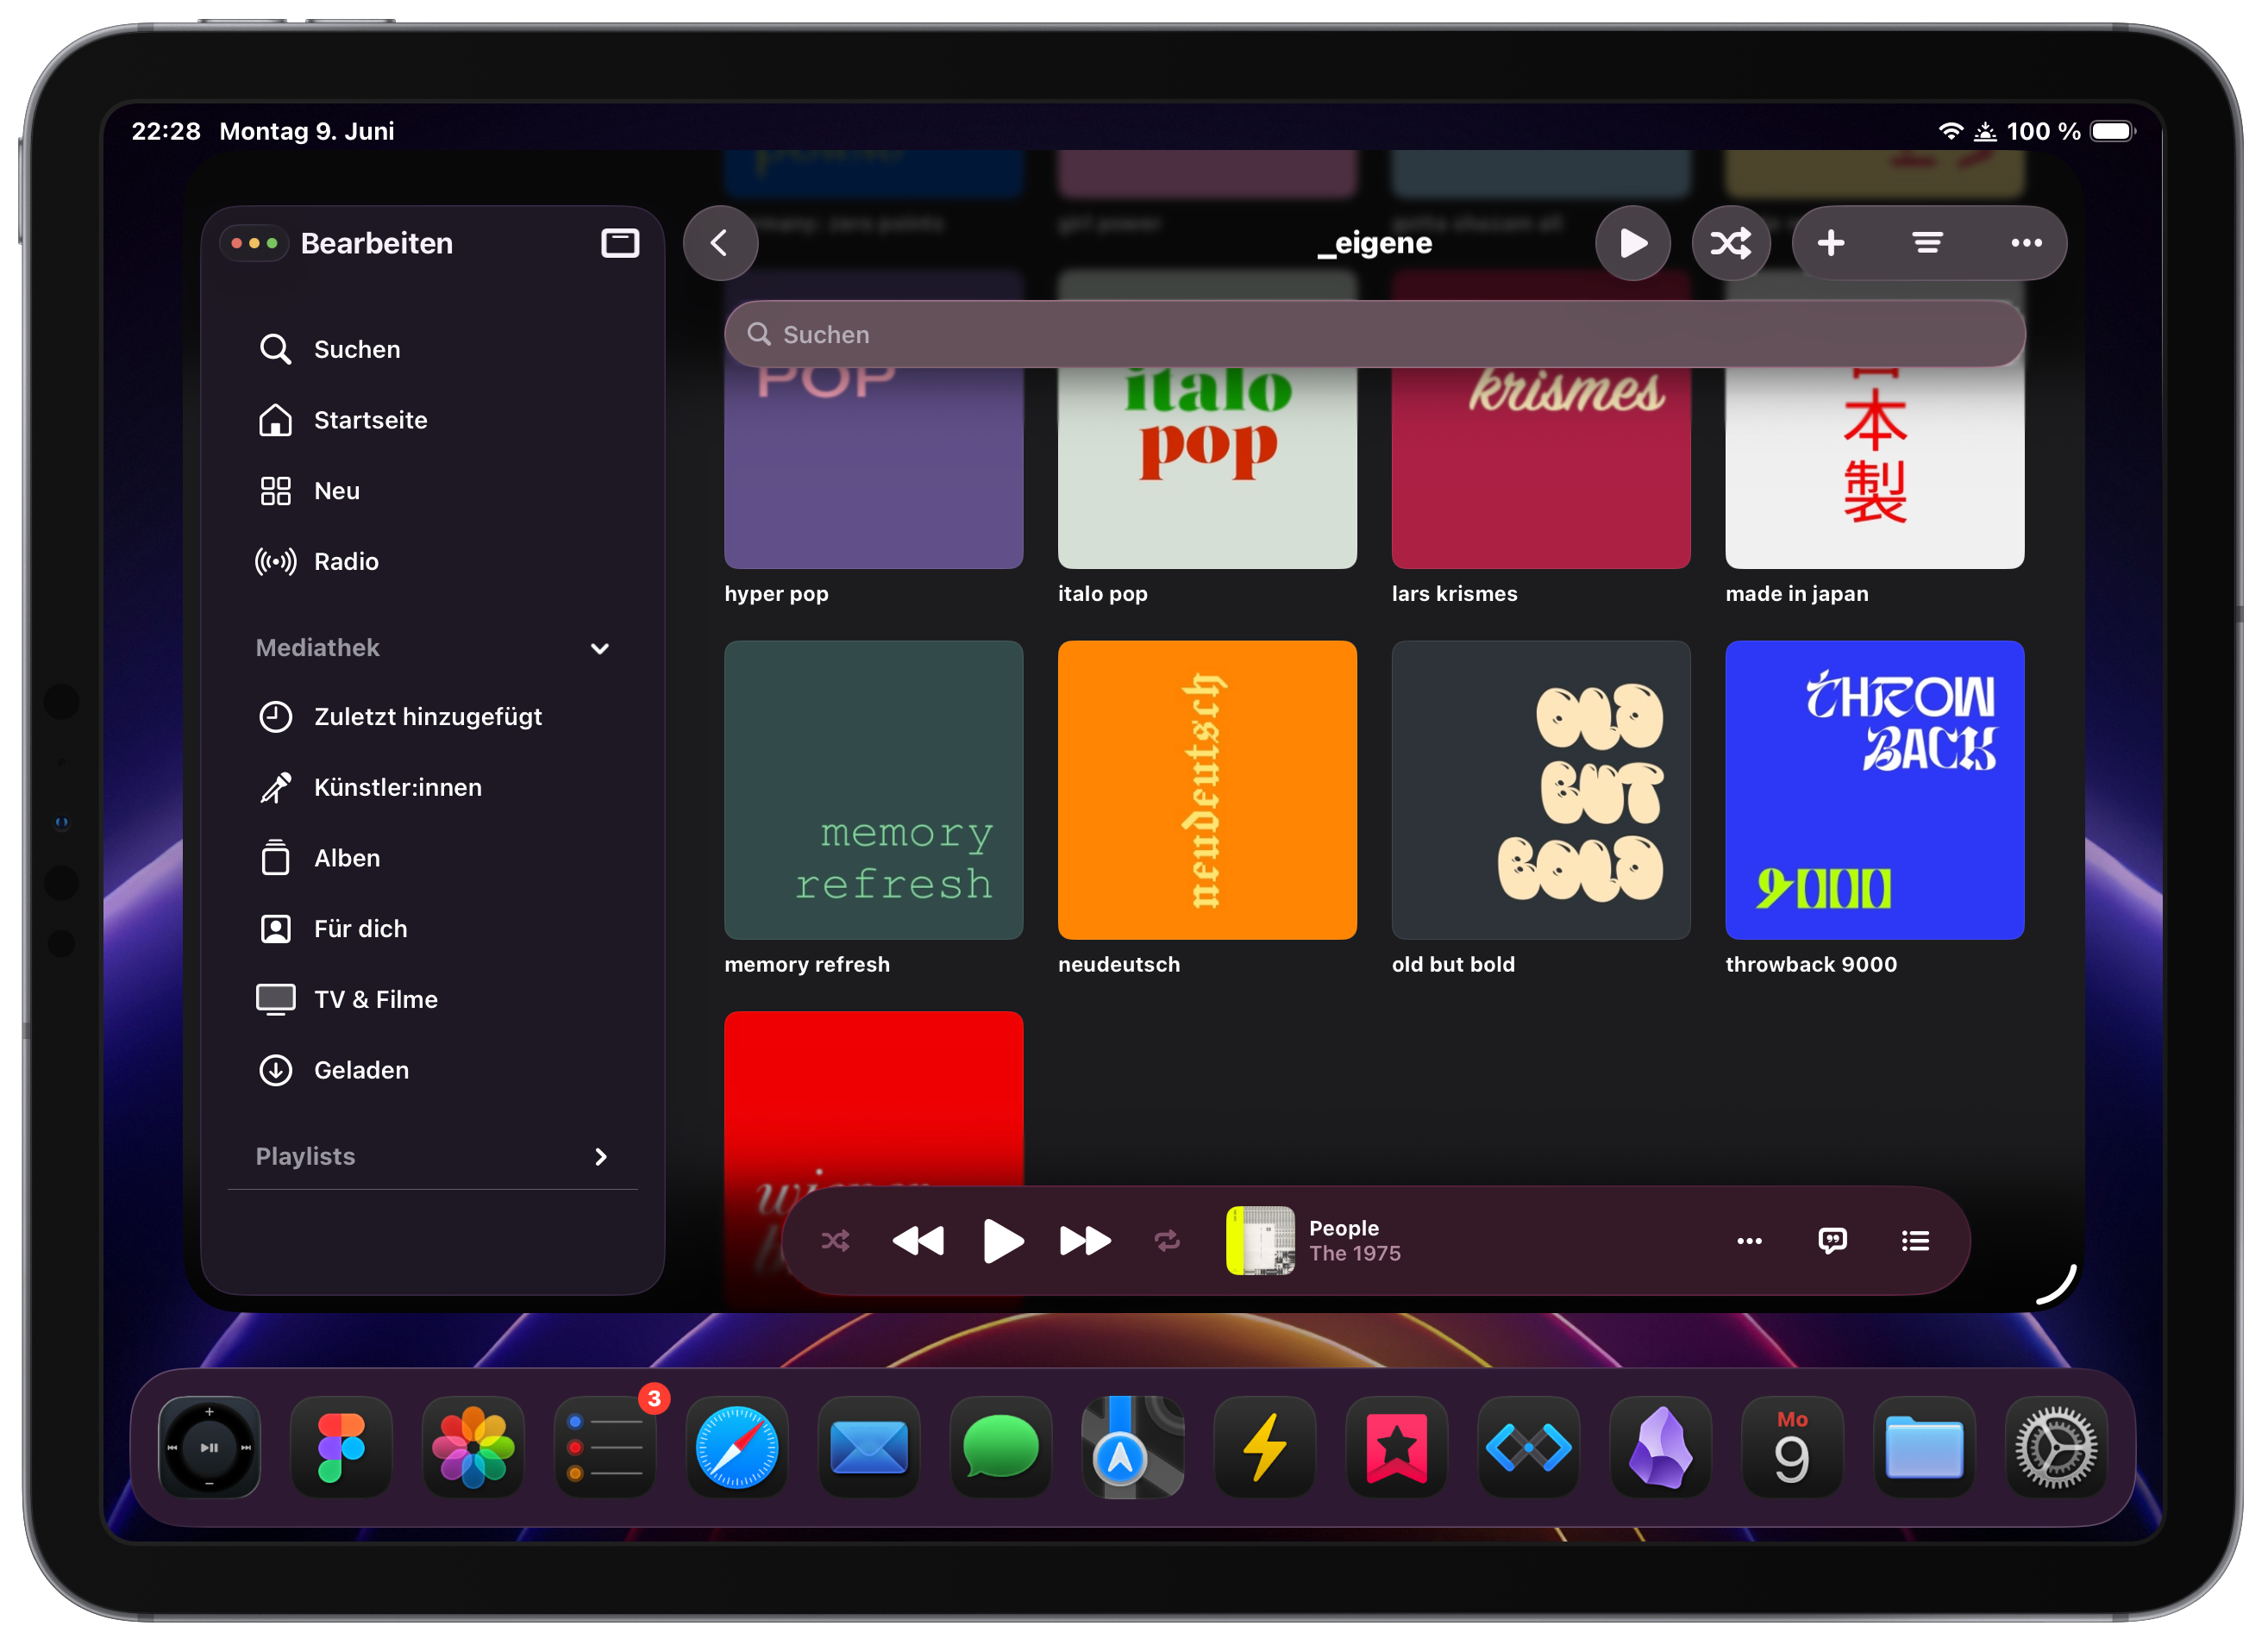Tap the battery indicator in the status bar
Viewport: 2268px width, 1645px height.
[2114, 131]
